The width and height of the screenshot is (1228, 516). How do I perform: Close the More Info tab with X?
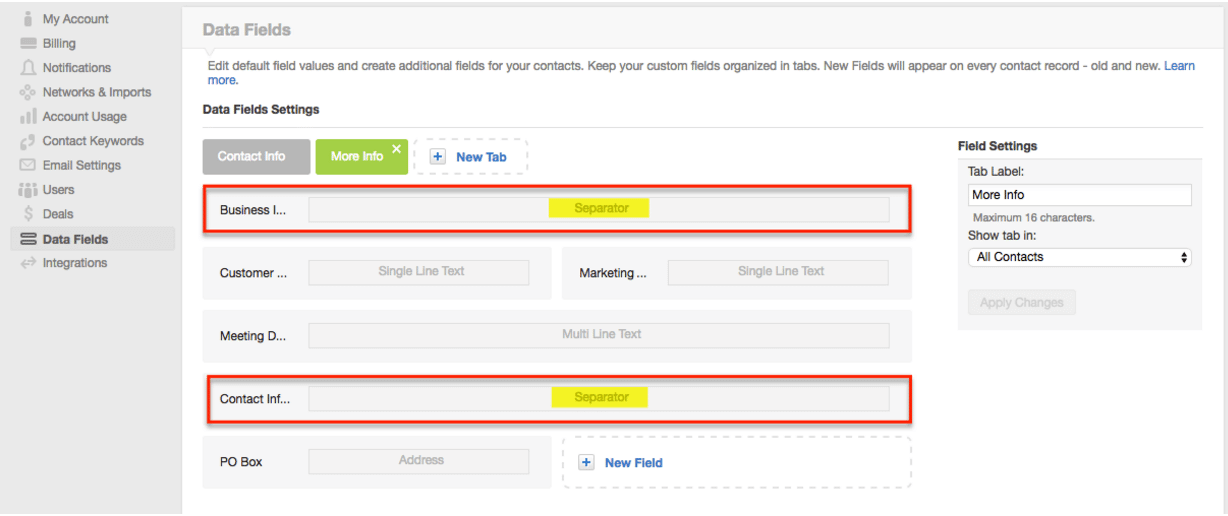pos(396,149)
